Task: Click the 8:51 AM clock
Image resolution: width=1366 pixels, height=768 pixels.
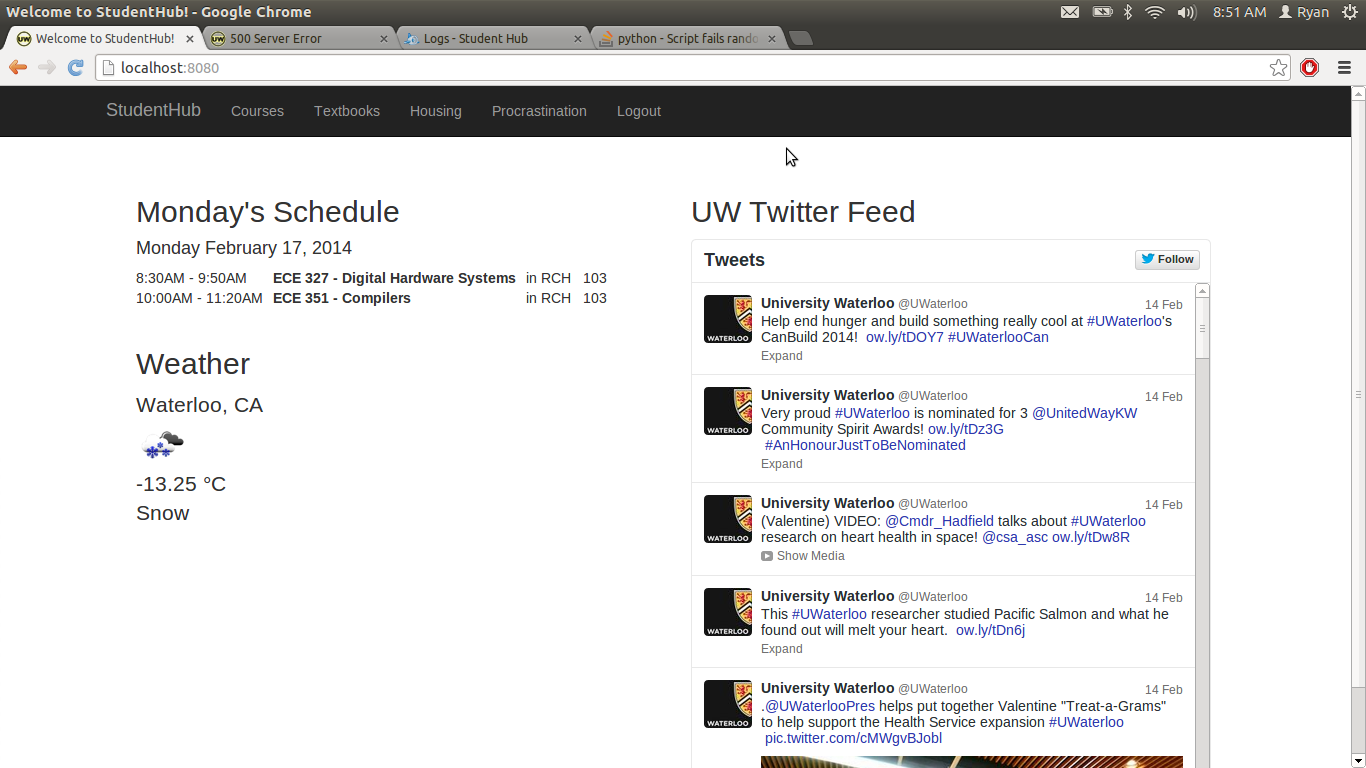Action: tap(1239, 12)
